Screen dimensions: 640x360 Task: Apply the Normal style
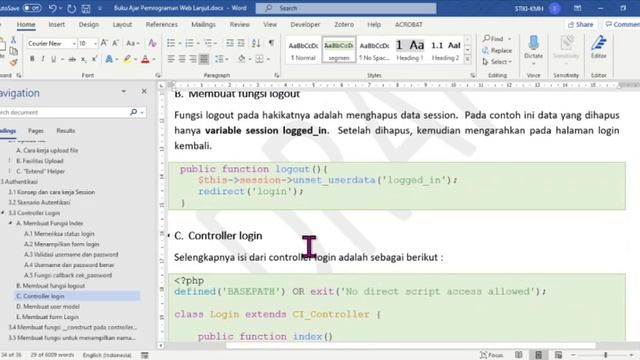[303, 50]
